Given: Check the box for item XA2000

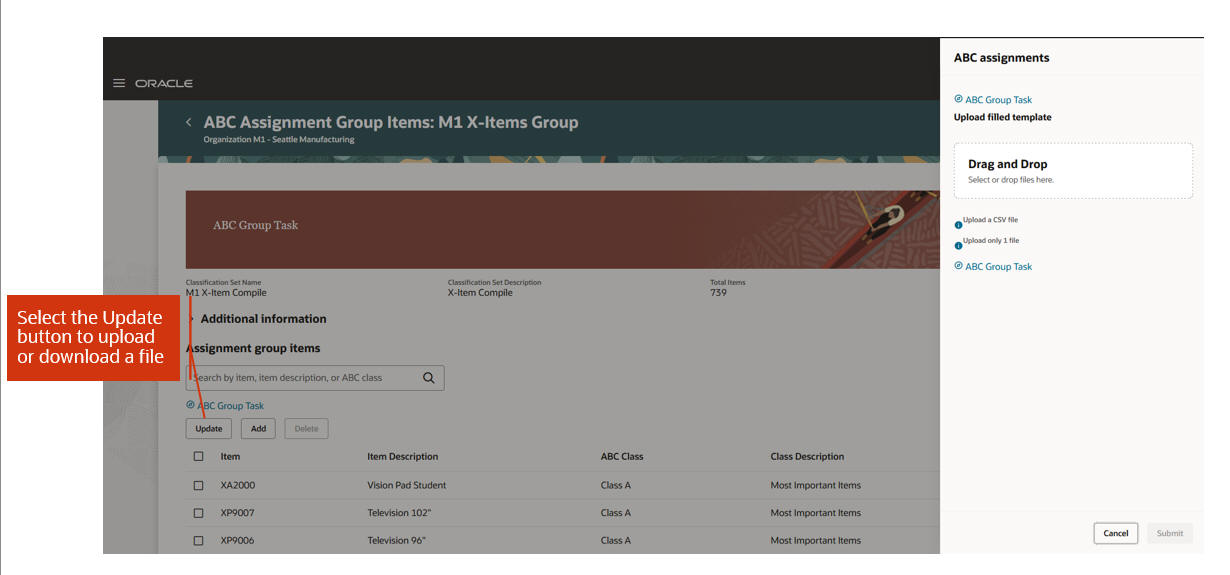Looking at the screenshot, I should 198,485.
